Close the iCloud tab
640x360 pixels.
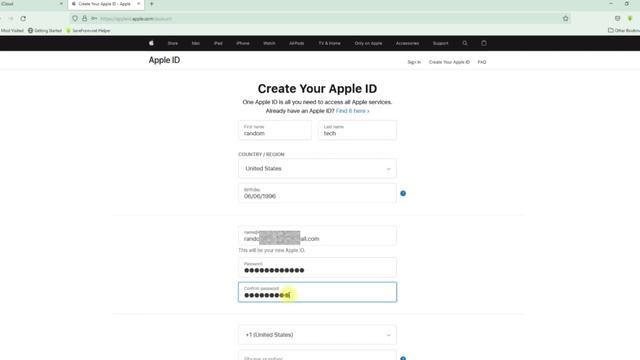(61, 4)
